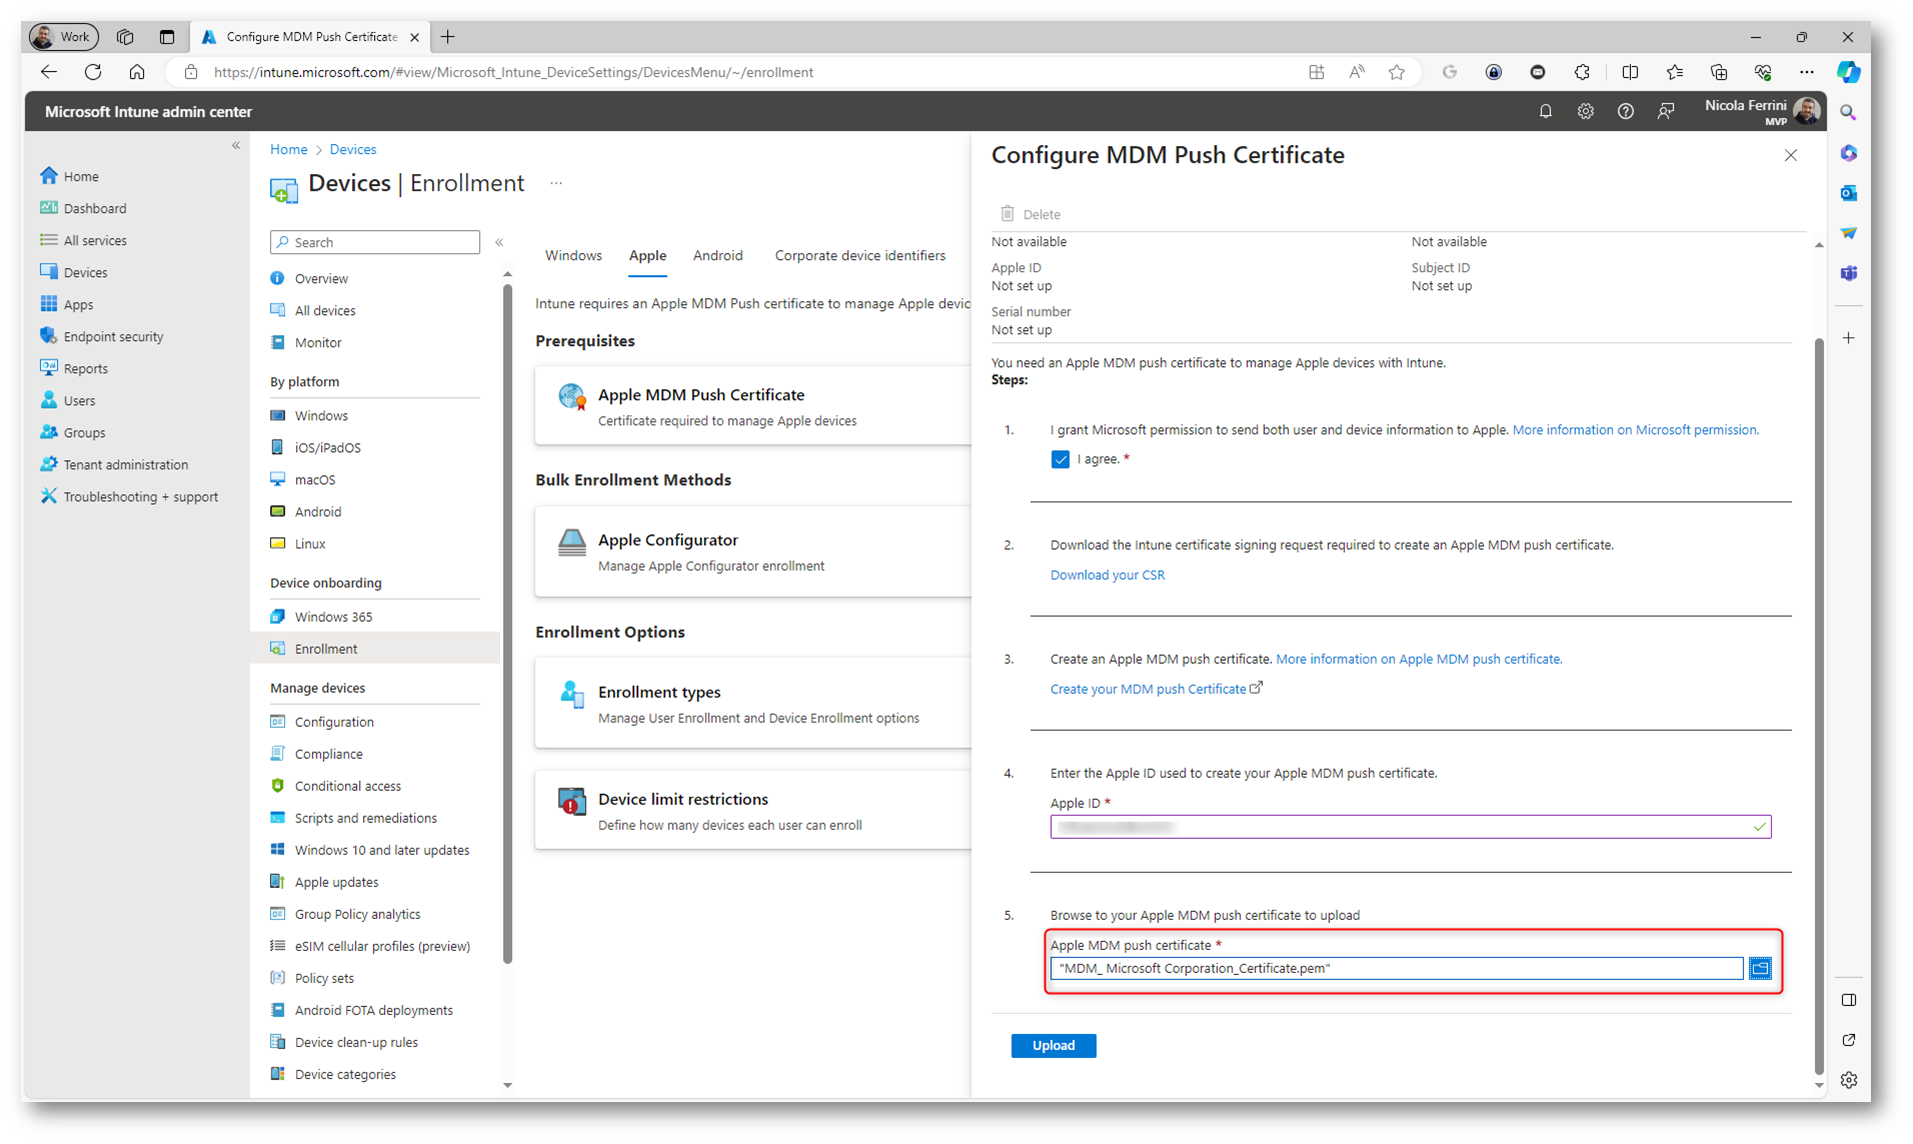The height and width of the screenshot is (1144, 1913).
Task: Open More information on Microsoft permission link
Action: (x=1635, y=430)
